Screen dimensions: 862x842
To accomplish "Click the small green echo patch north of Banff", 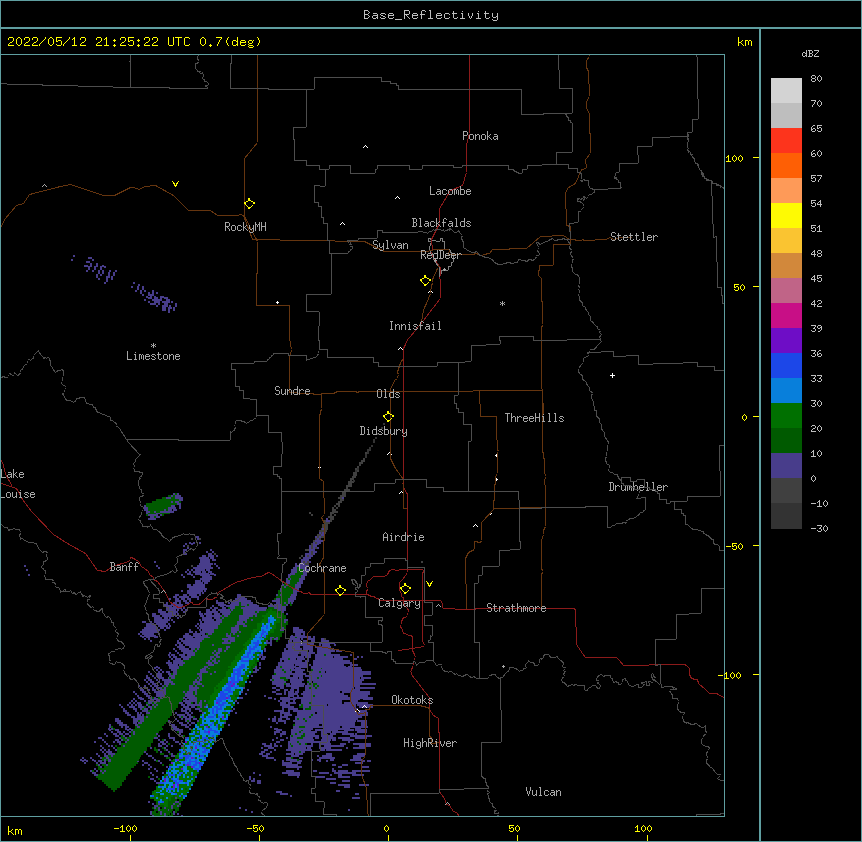I will [163, 506].
